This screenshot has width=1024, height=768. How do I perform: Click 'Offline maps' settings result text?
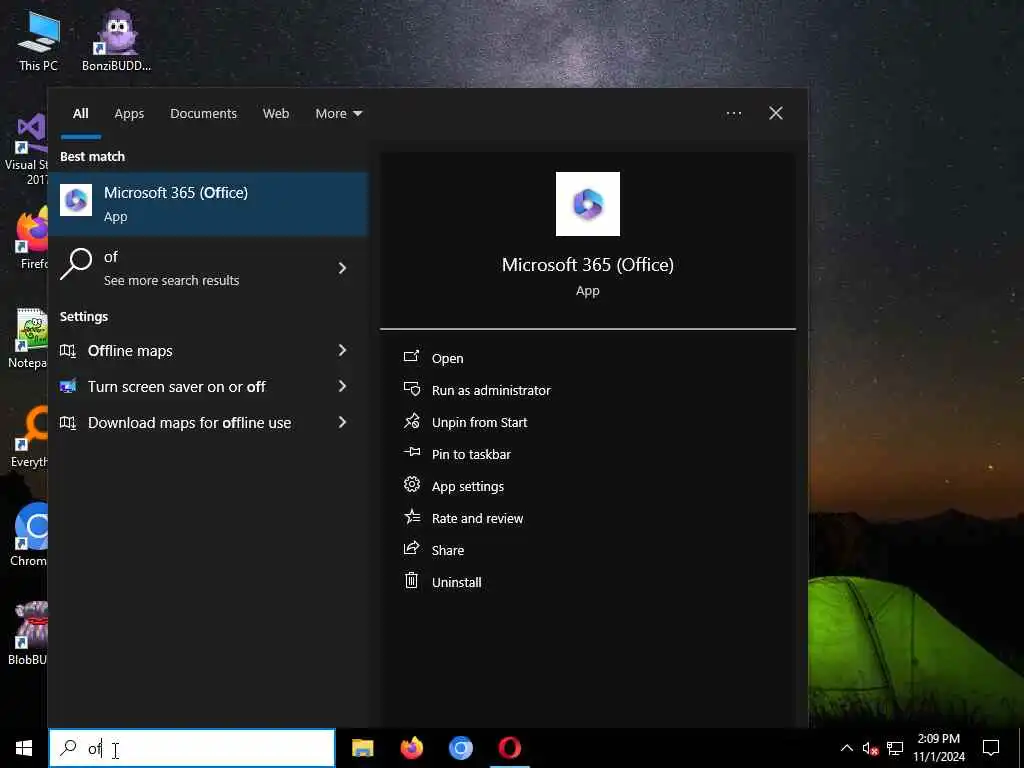pyautogui.click(x=130, y=351)
